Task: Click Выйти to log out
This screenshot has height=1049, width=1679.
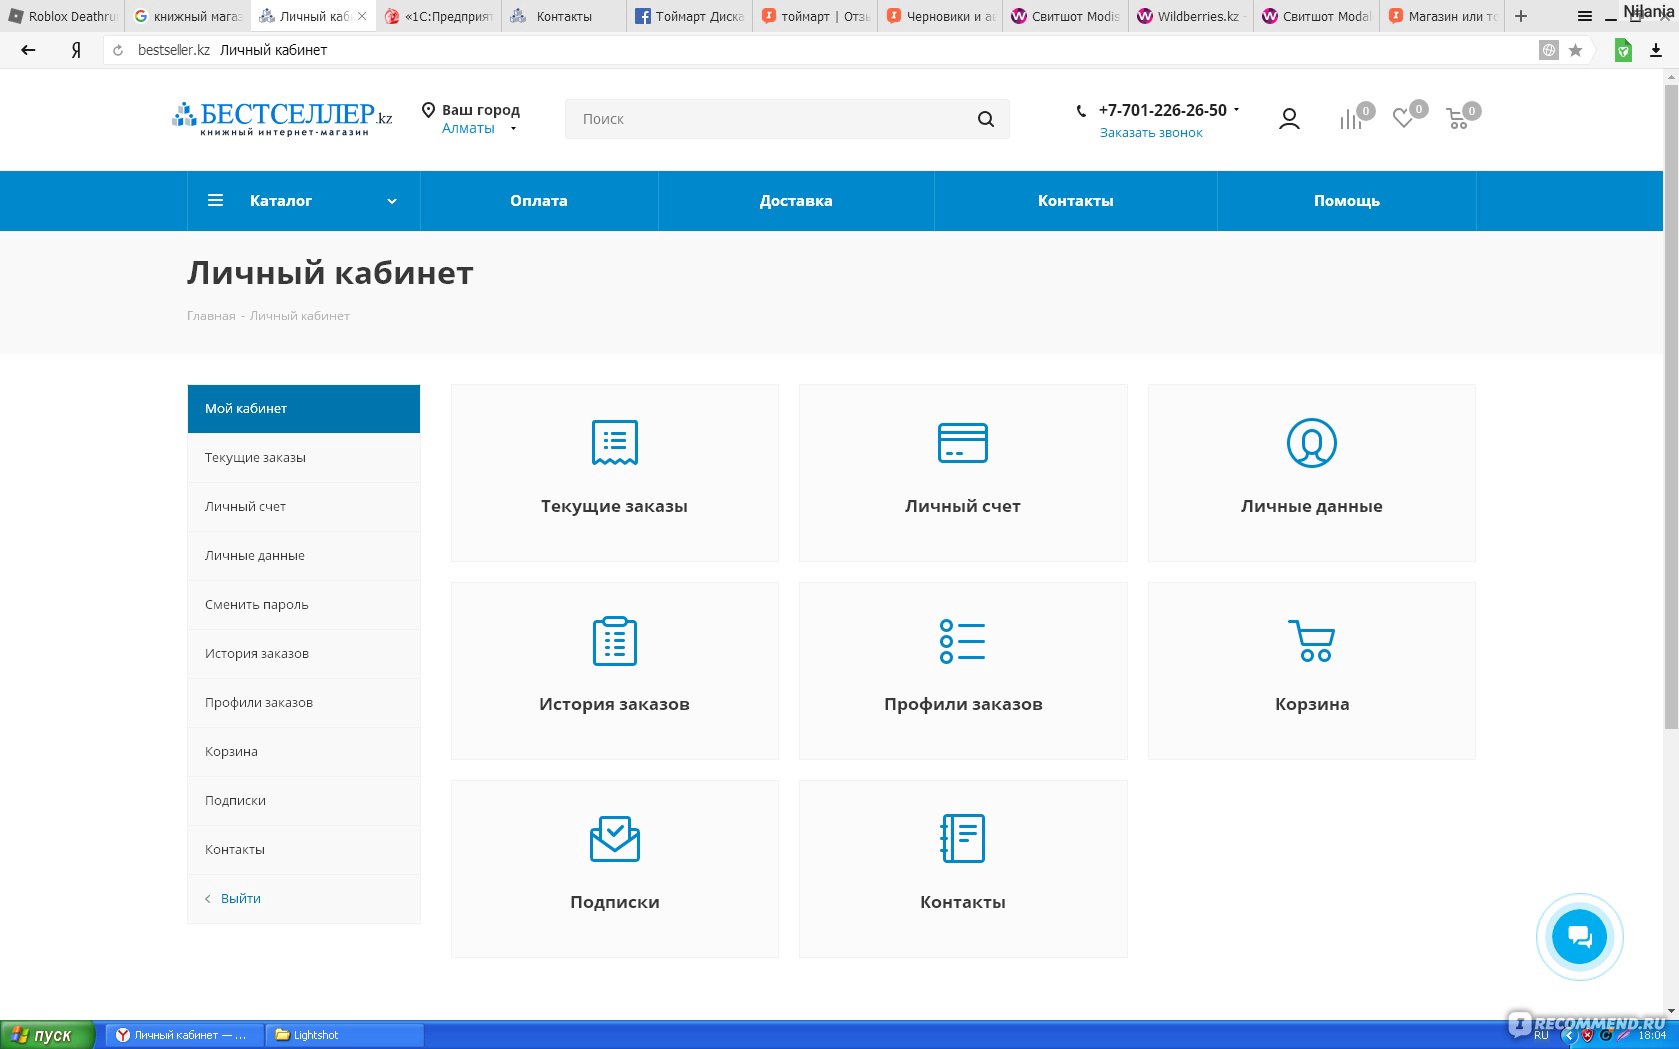Action: [x=240, y=899]
